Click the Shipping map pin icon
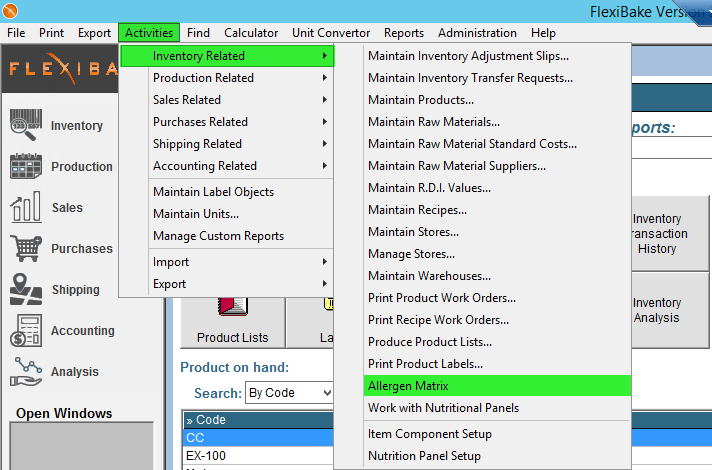The height and width of the screenshot is (470, 712). pyautogui.click(x=26, y=289)
